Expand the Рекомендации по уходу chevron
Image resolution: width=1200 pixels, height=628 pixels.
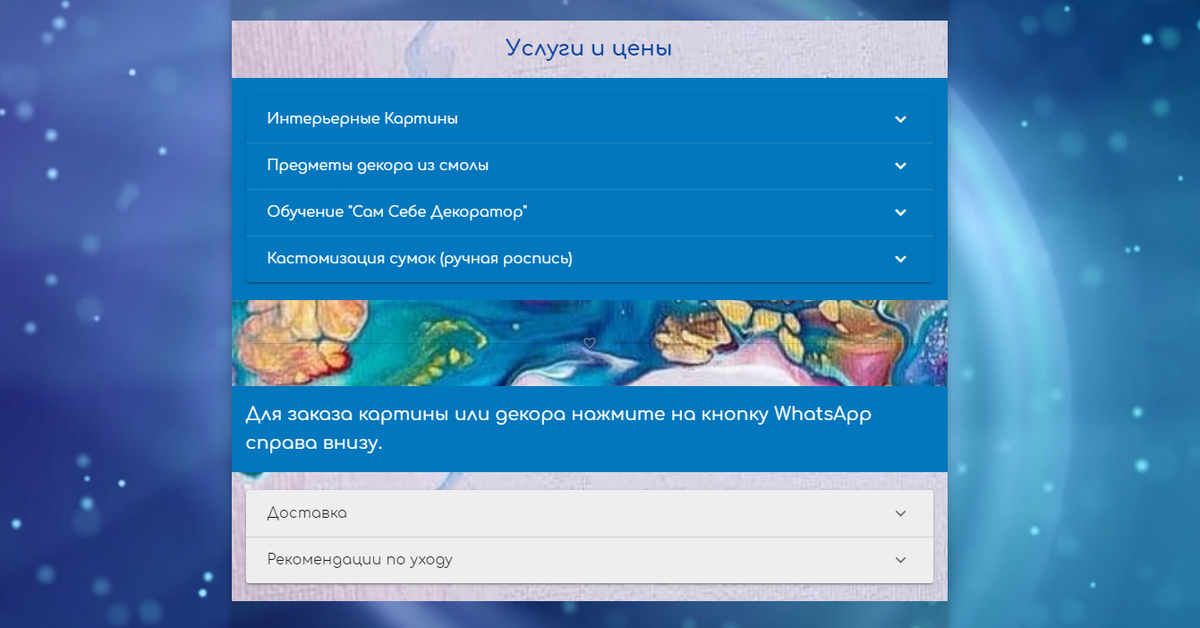900,560
